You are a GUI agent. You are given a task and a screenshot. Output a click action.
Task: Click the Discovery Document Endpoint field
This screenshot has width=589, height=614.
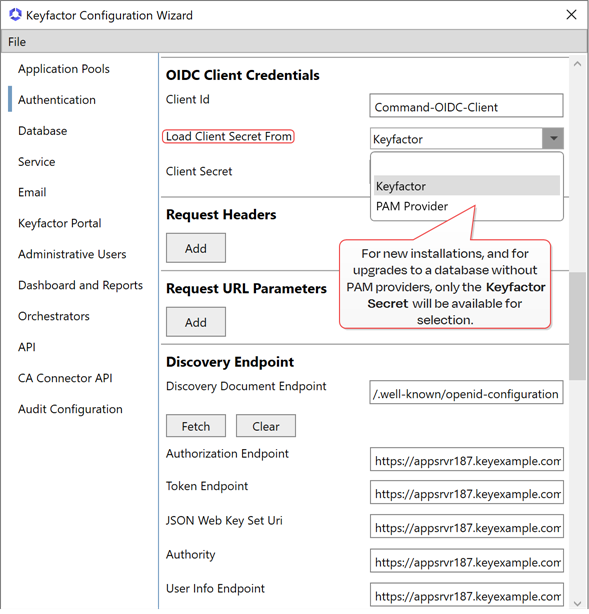pyautogui.click(x=466, y=392)
